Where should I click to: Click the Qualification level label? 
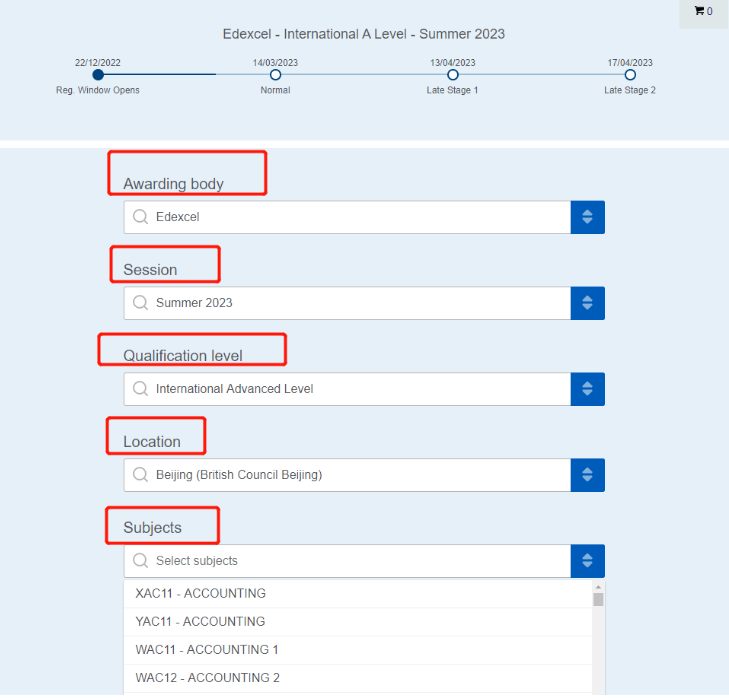pyautogui.click(x=183, y=356)
